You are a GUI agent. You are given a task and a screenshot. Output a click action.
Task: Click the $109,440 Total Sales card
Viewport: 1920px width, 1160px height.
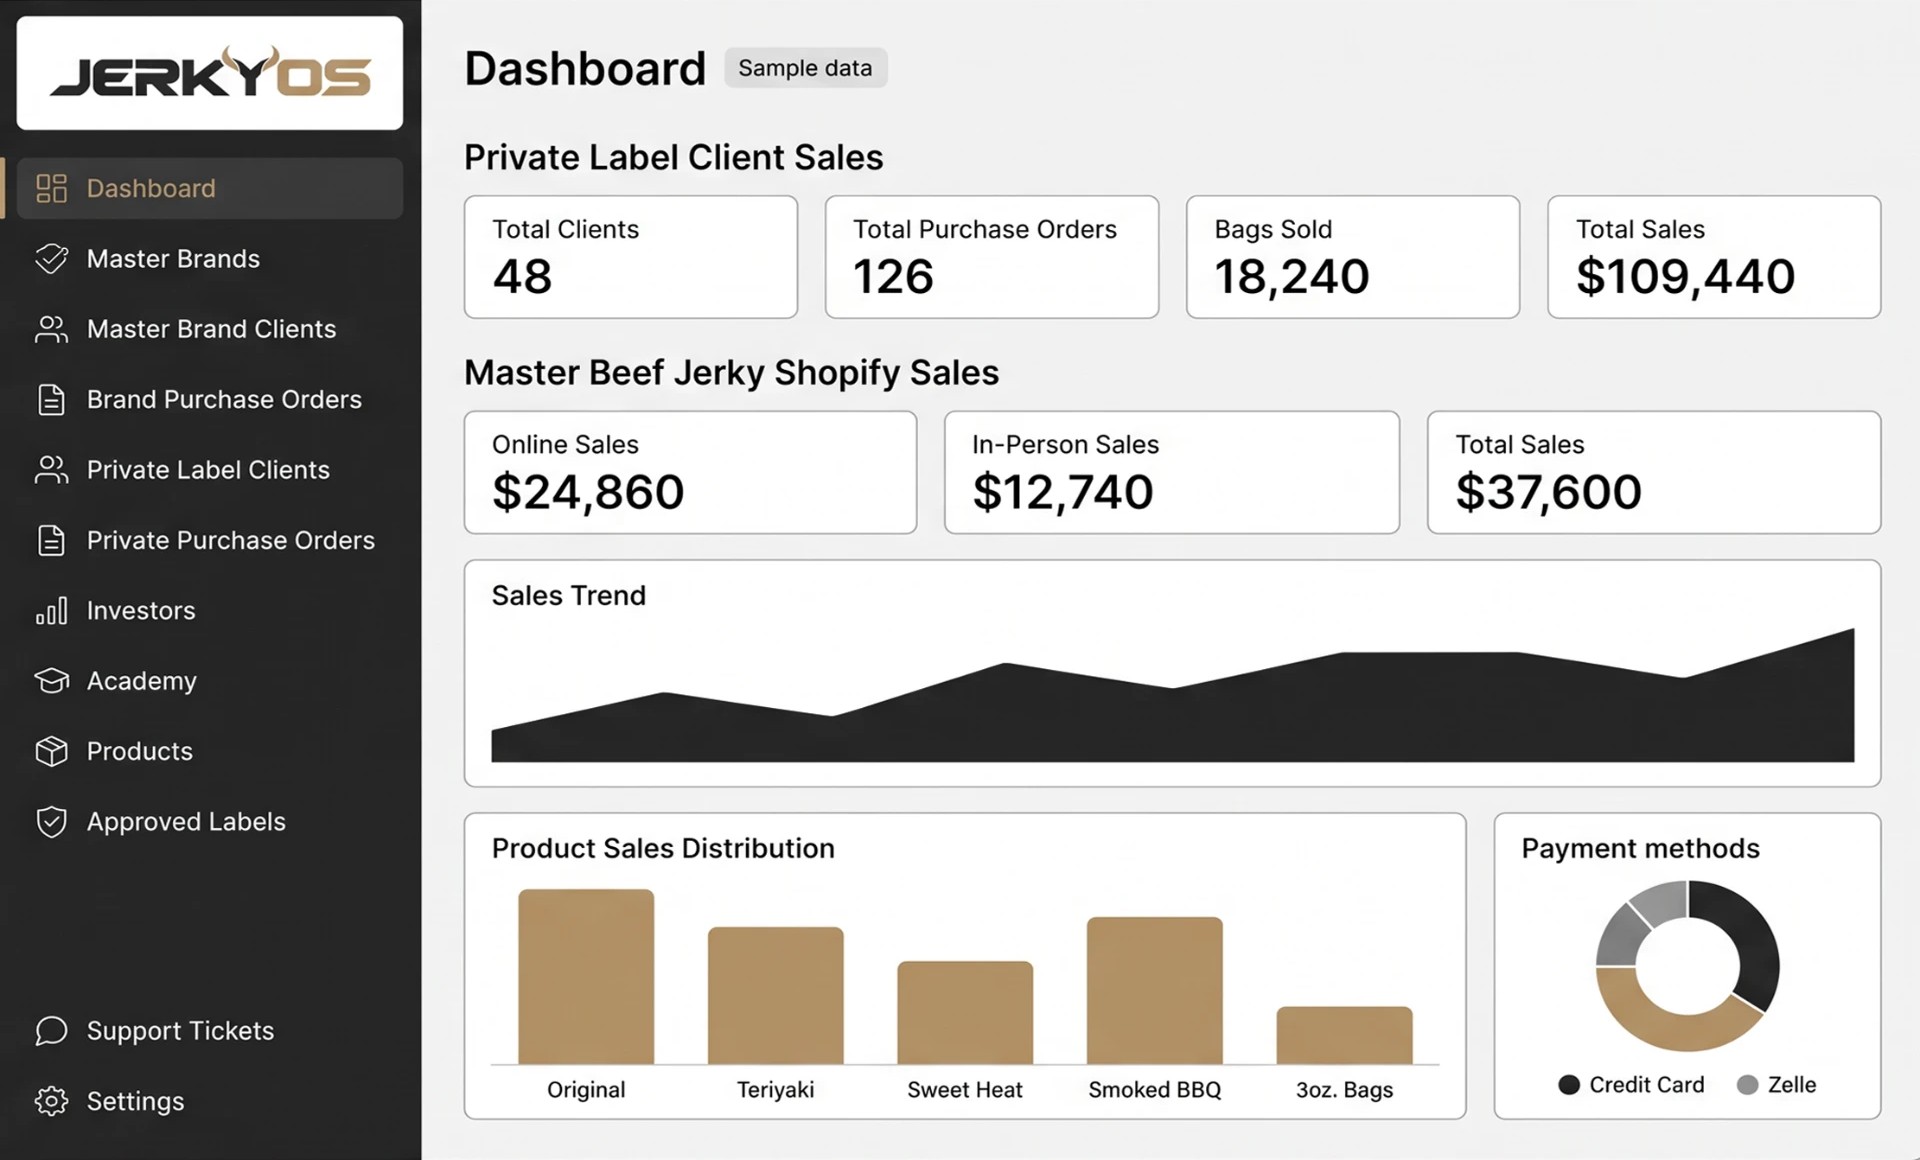pos(1714,257)
